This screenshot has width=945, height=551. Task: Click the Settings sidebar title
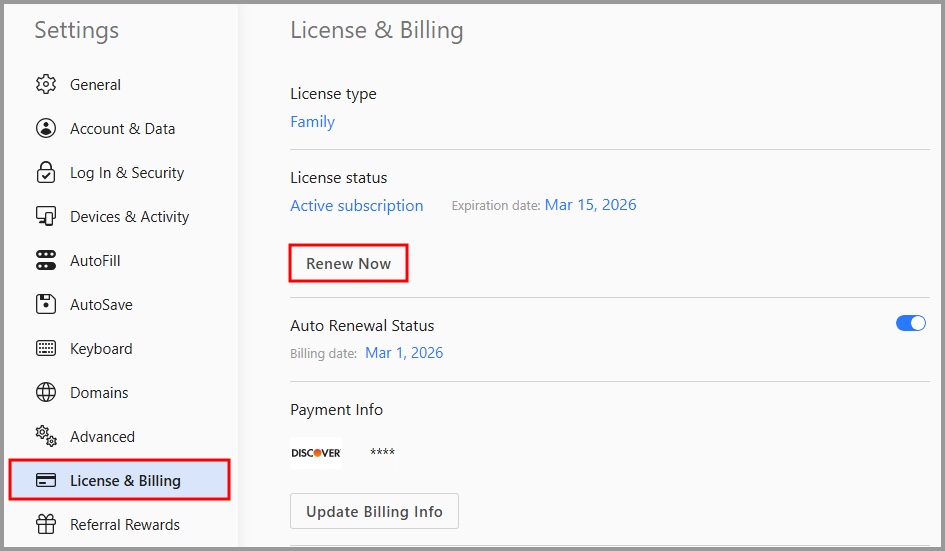tap(77, 30)
